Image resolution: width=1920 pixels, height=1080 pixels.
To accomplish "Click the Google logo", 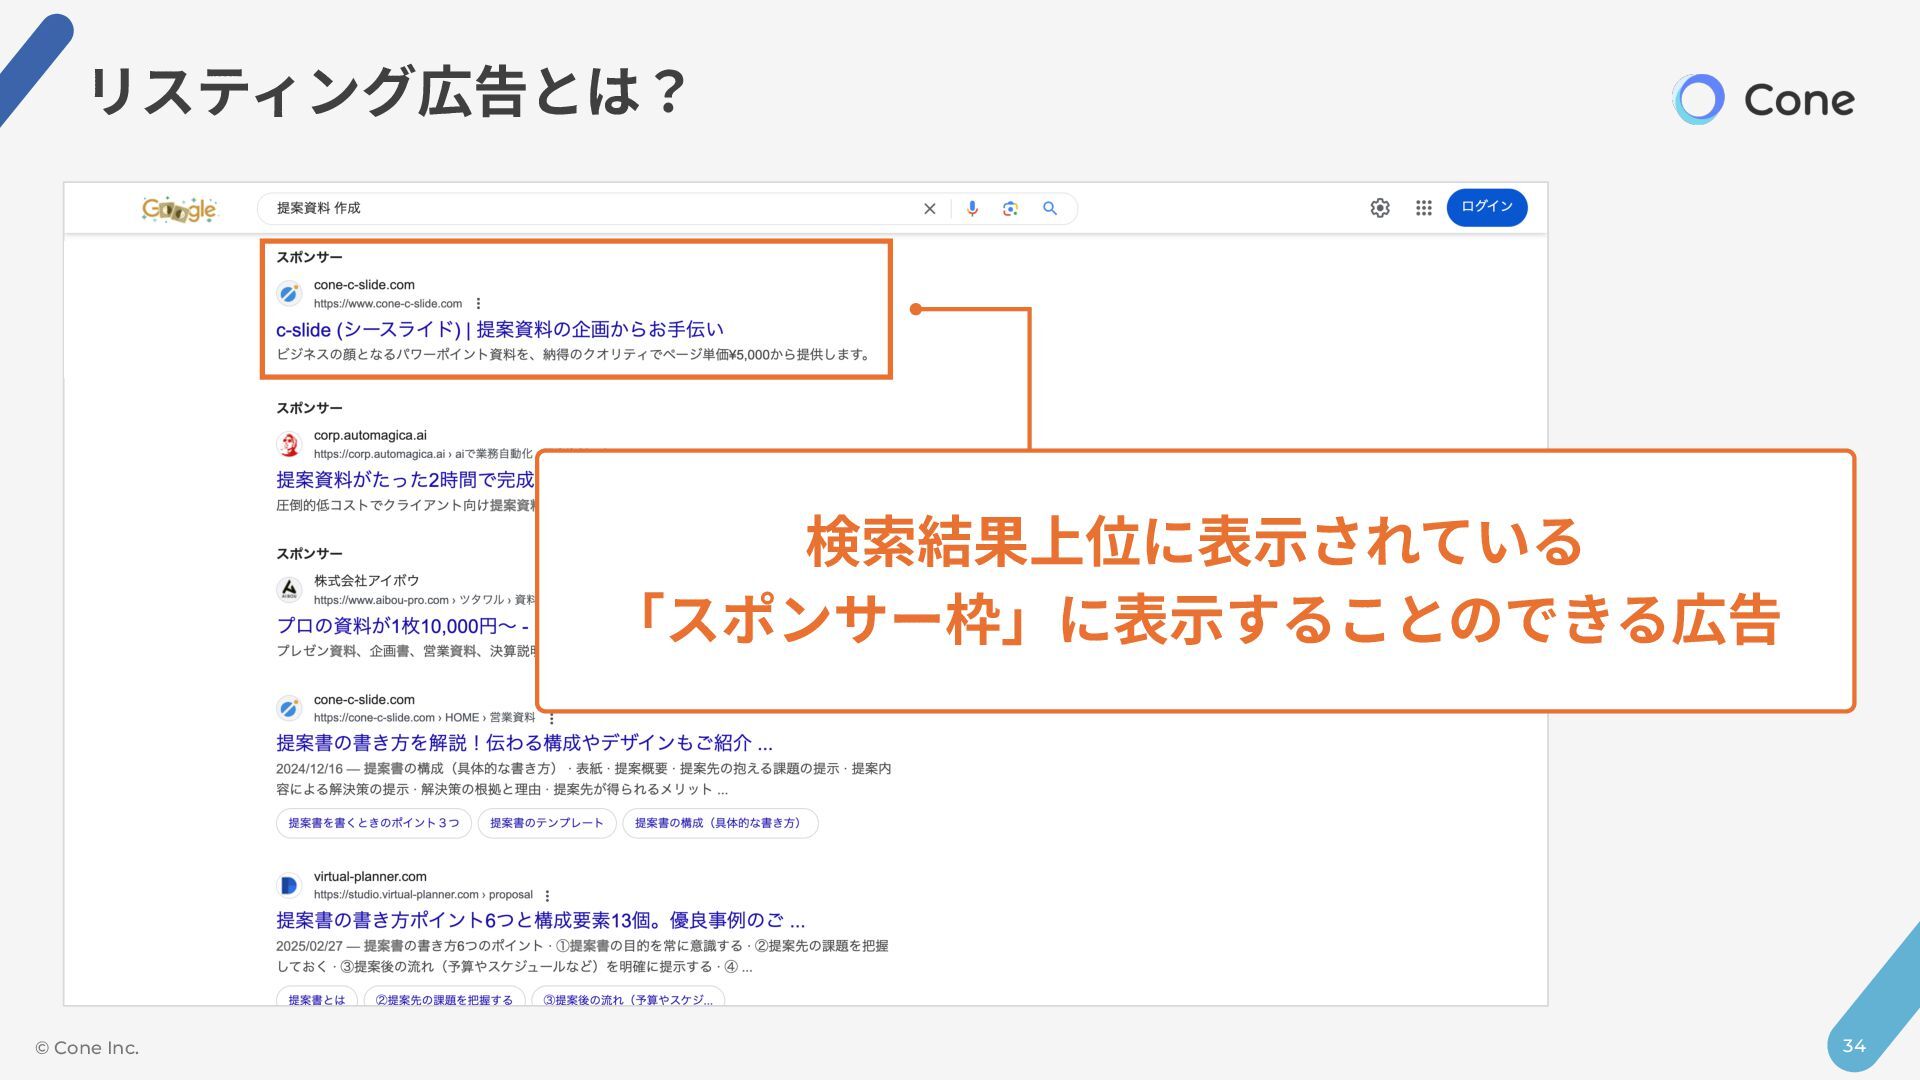I will (179, 209).
